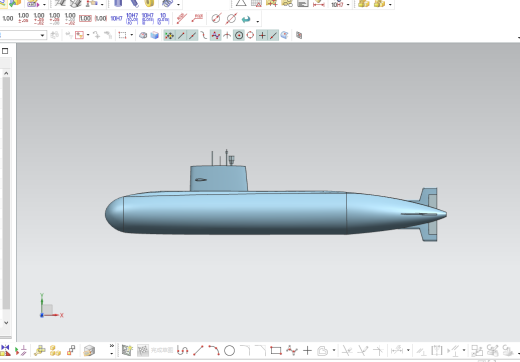Screen dimensions: 520x362
Task: Toggle the End Point snap option
Action: click(181, 35)
